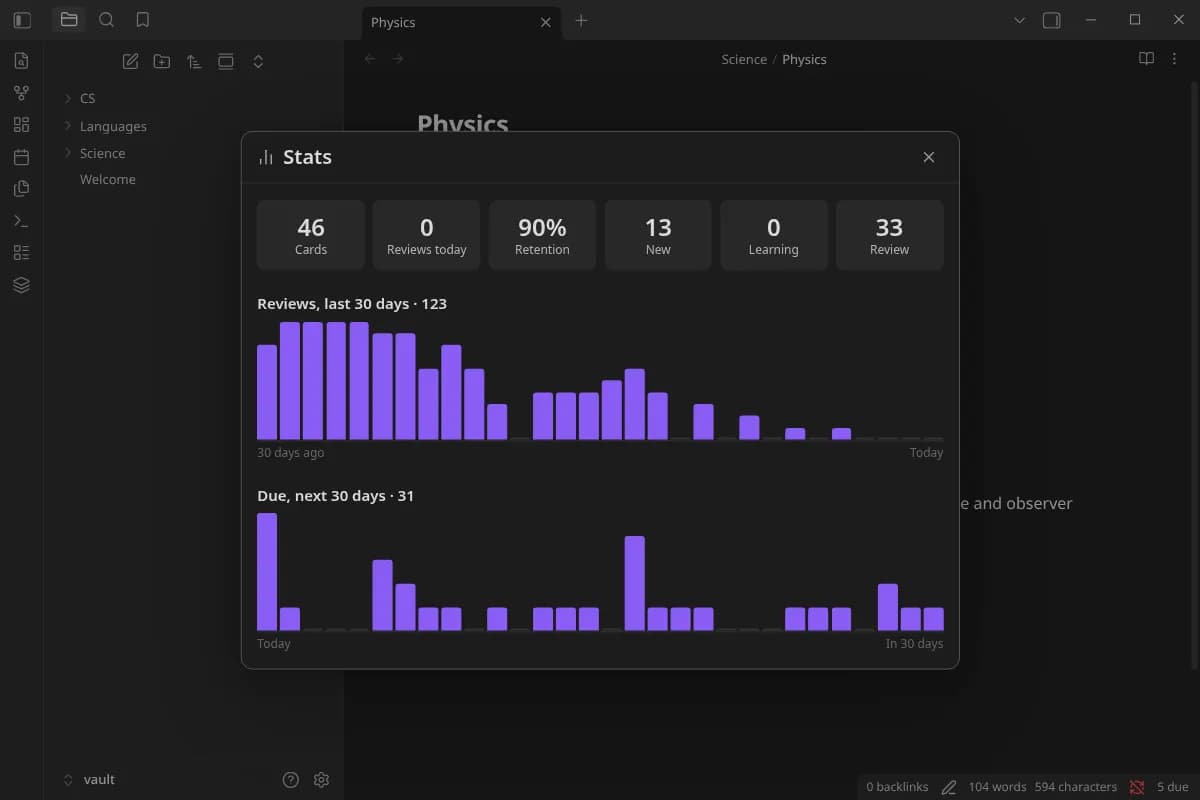Screen dimensions: 1200x800
Task: Open the vault switcher
Action: pyautogui.click(x=99, y=780)
